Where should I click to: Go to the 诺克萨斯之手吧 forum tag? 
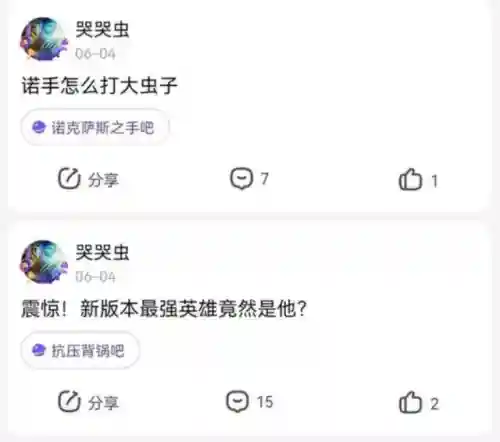(95, 127)
